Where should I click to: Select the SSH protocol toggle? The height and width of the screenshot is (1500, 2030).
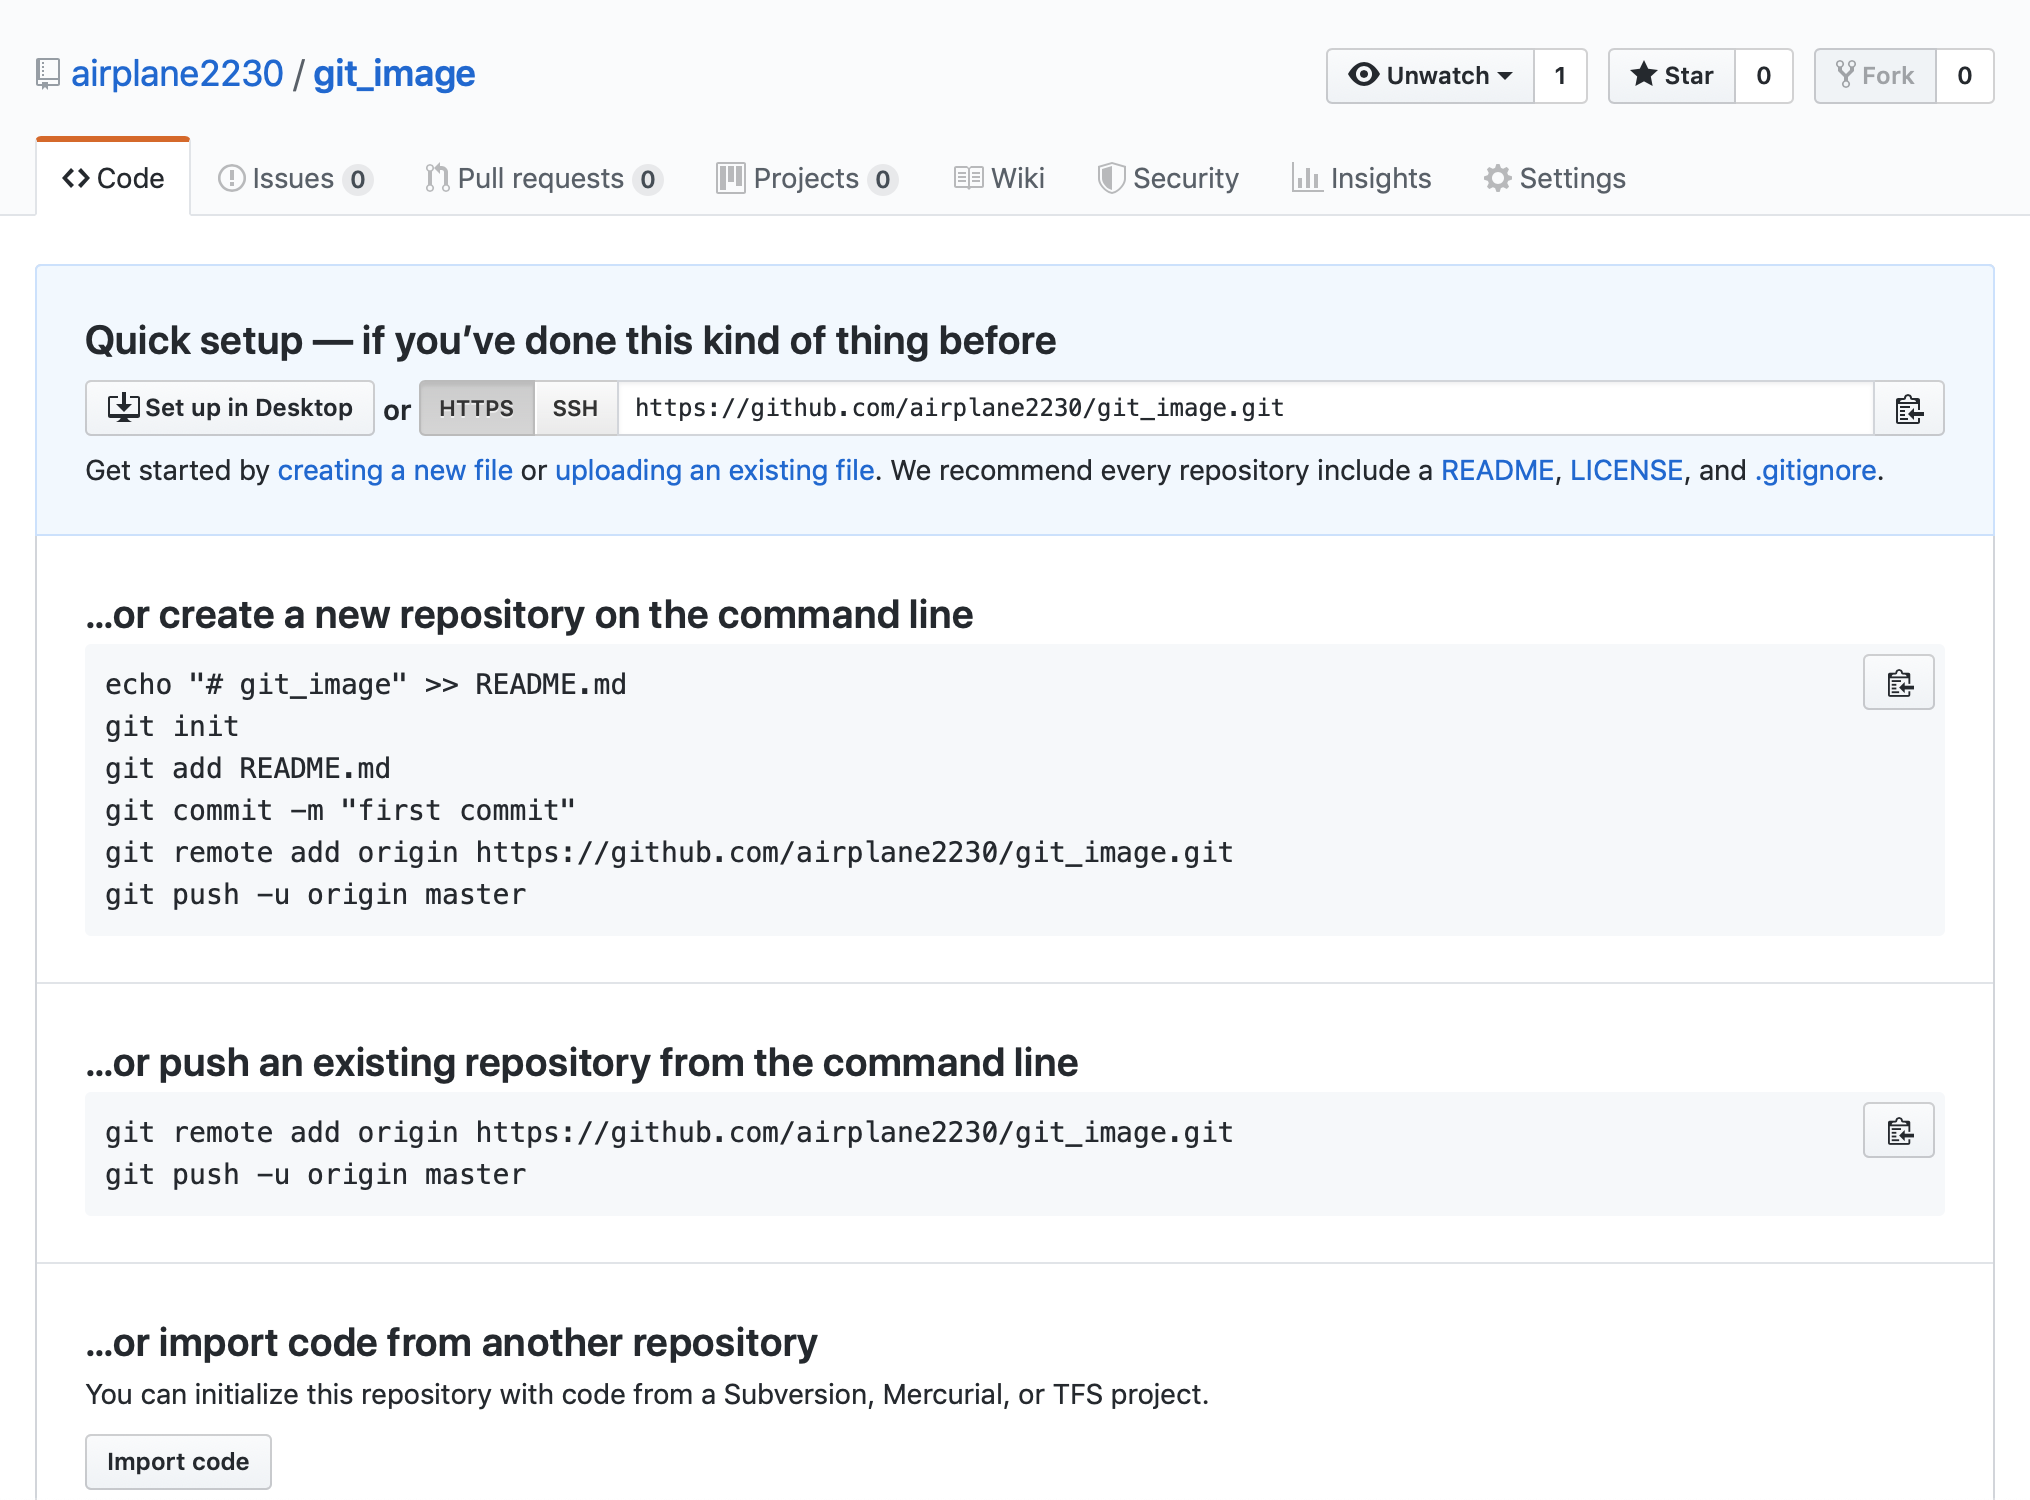coord(575,408)
